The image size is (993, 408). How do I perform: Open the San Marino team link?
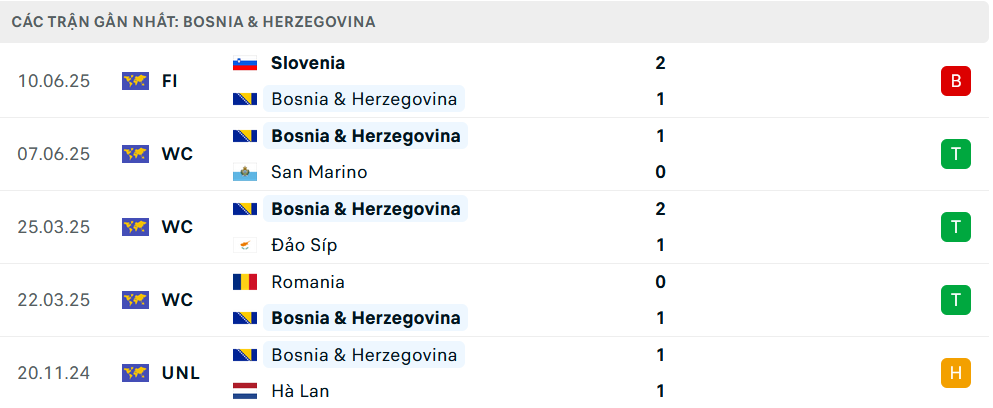319,172
